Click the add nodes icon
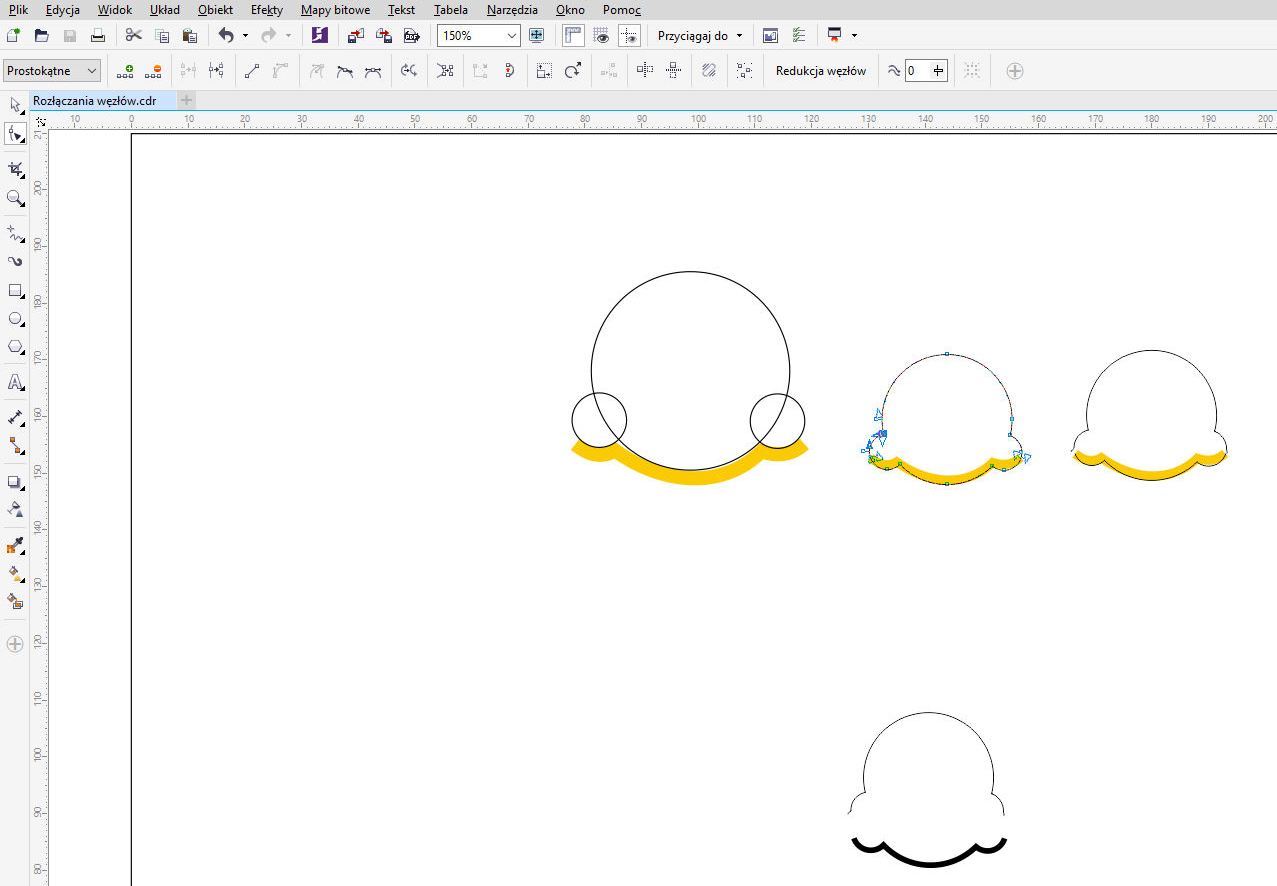1277x886 pixels. (125, 71)
